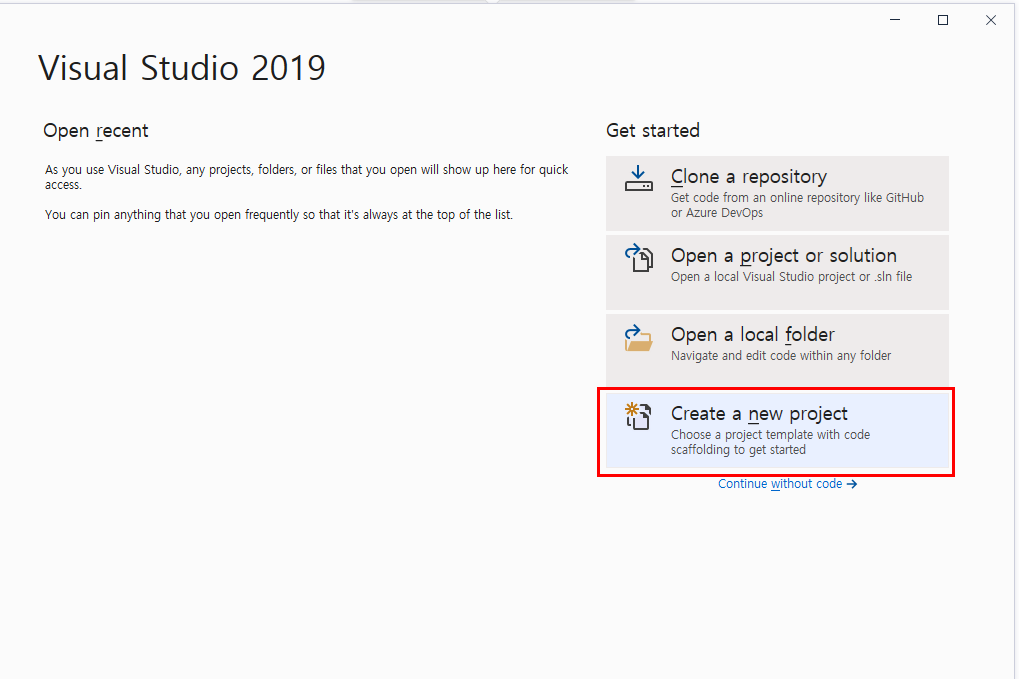Click the Open a local folder icon
This screenshot has height=679, width=1019.
[x=638, y=338]
